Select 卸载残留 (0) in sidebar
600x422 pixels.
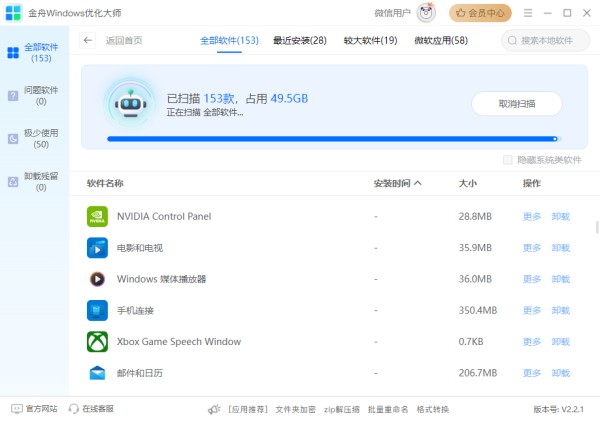click(x=34, y=182)
